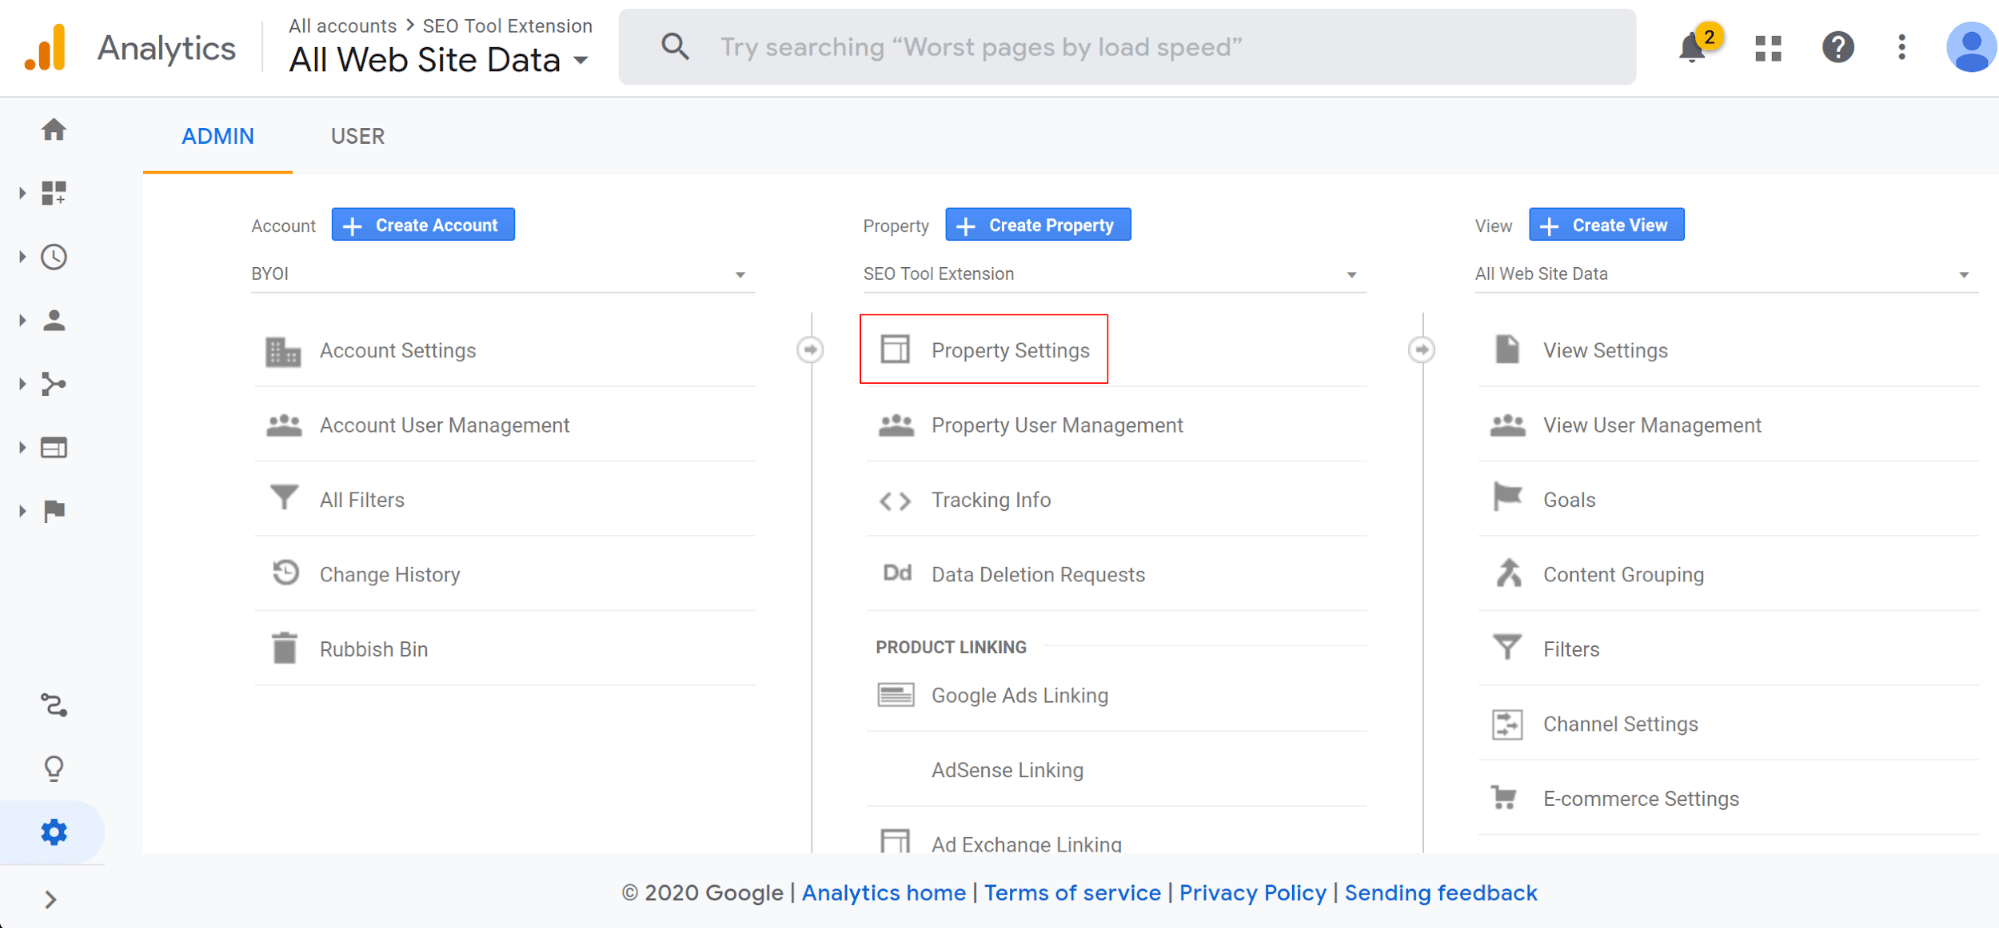
Task: Click the SEO Tool Extension breadcrumb
Action: coord(507,26)
